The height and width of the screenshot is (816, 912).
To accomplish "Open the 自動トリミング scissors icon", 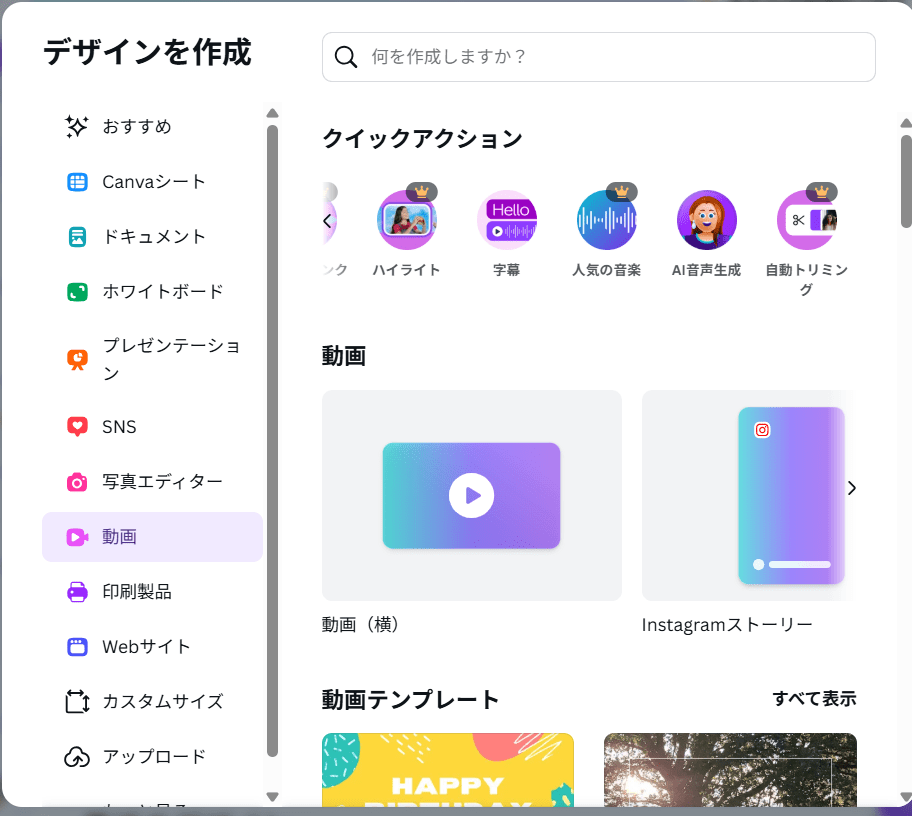I will click(807, 220).
